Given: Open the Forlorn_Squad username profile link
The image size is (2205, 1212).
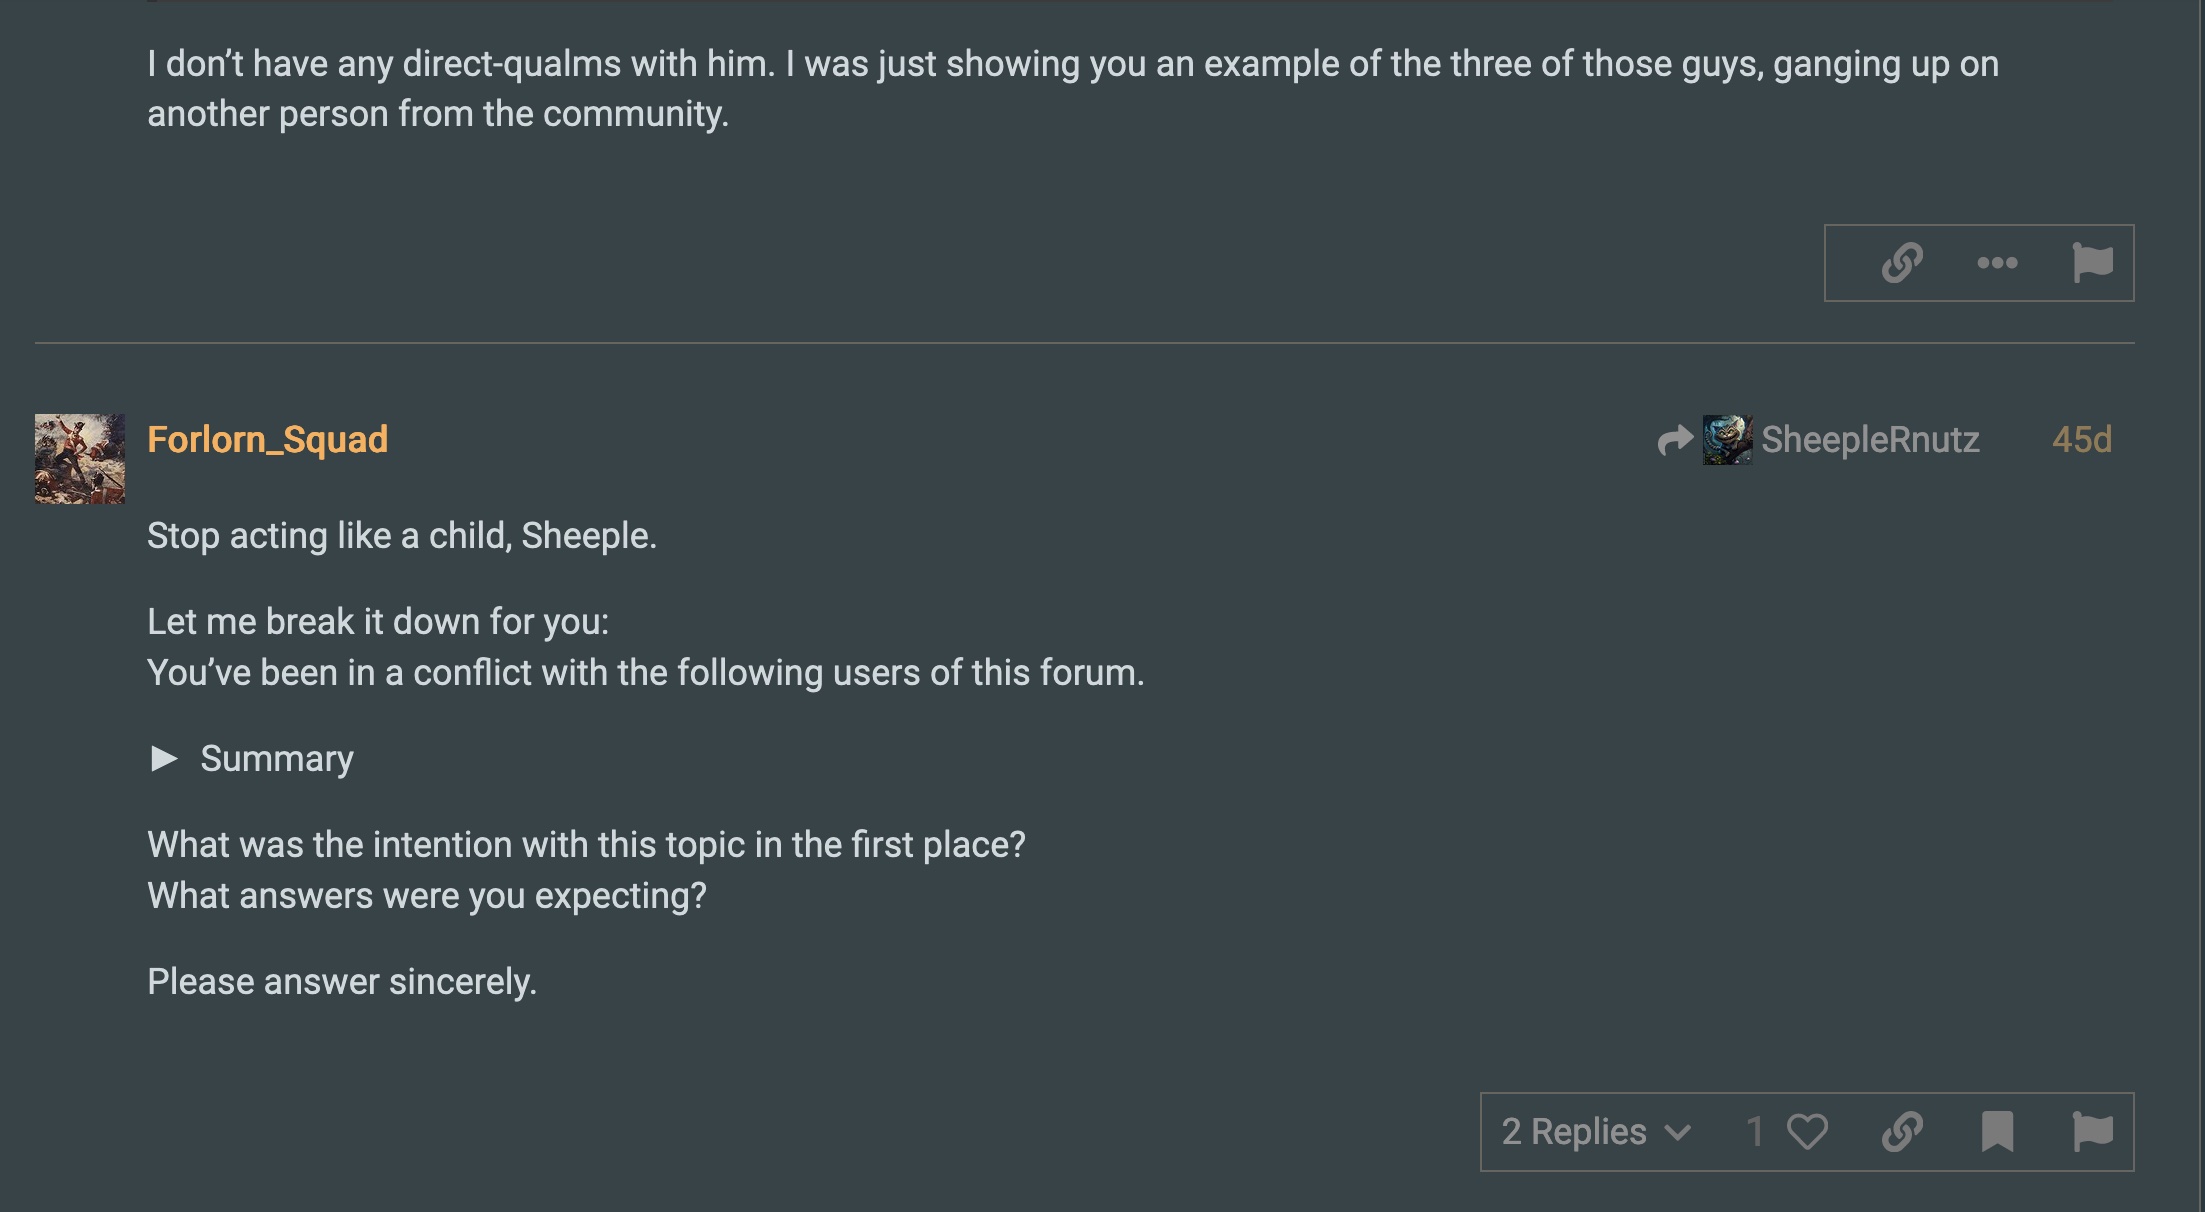Looking at the screenshot, I should [267, 440].
